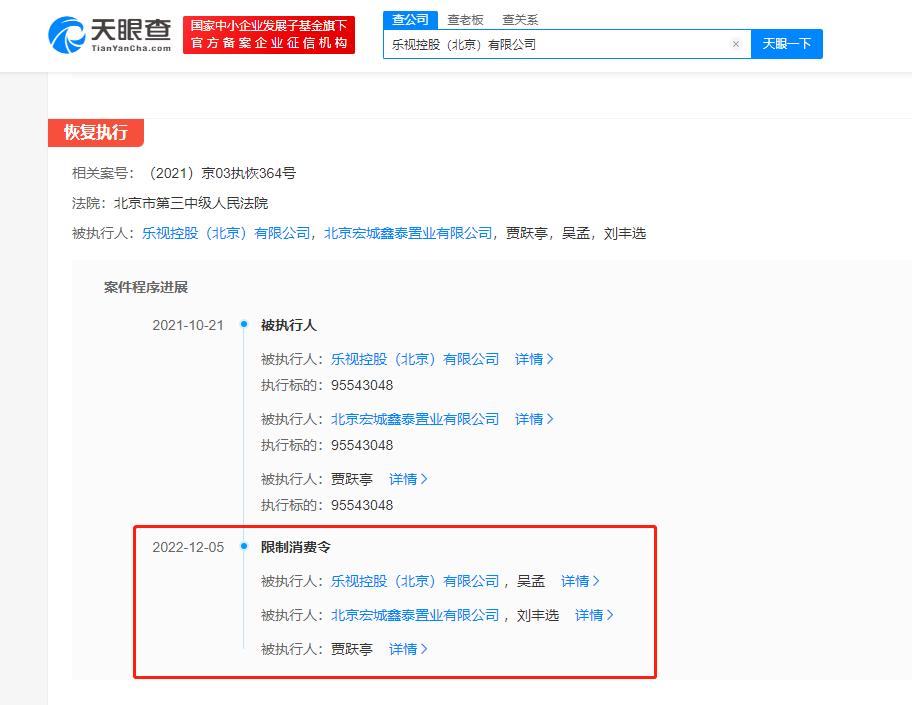Click the 限制消费令 heading
The width and height of the screenshot is (912, 705).
pyautogui.click(x=295, y=547)
